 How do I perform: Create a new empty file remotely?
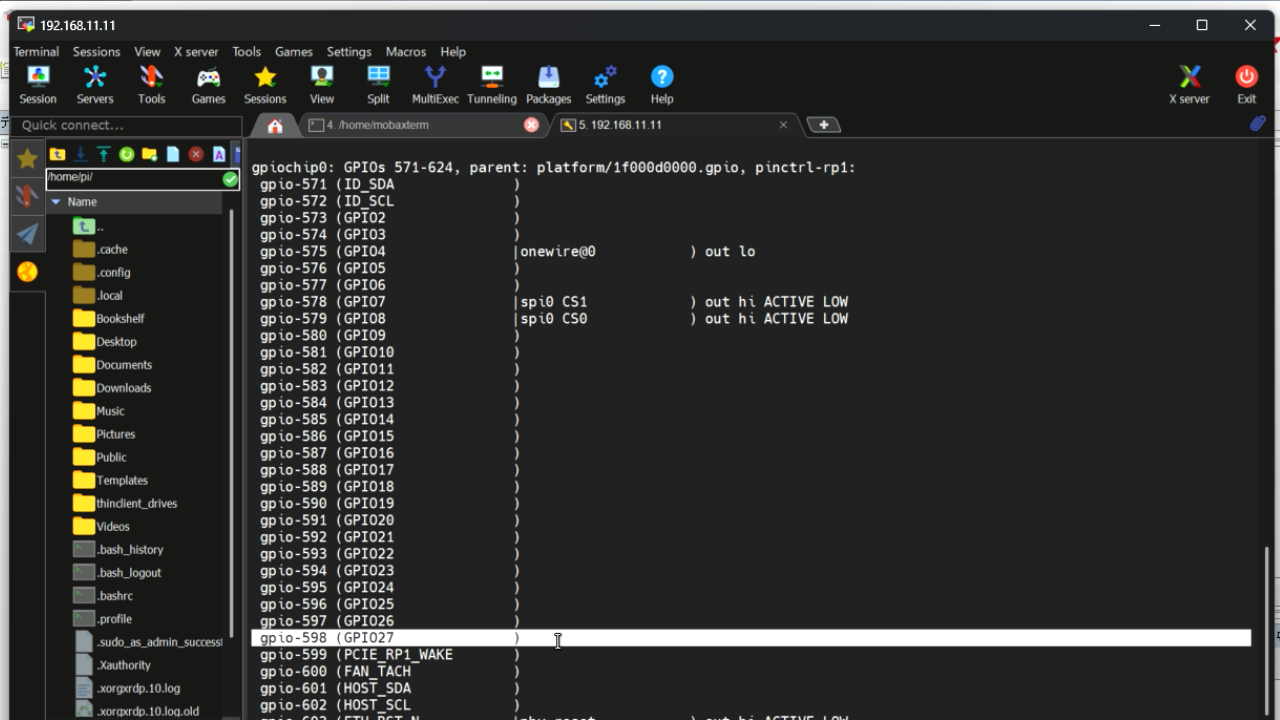172,154
